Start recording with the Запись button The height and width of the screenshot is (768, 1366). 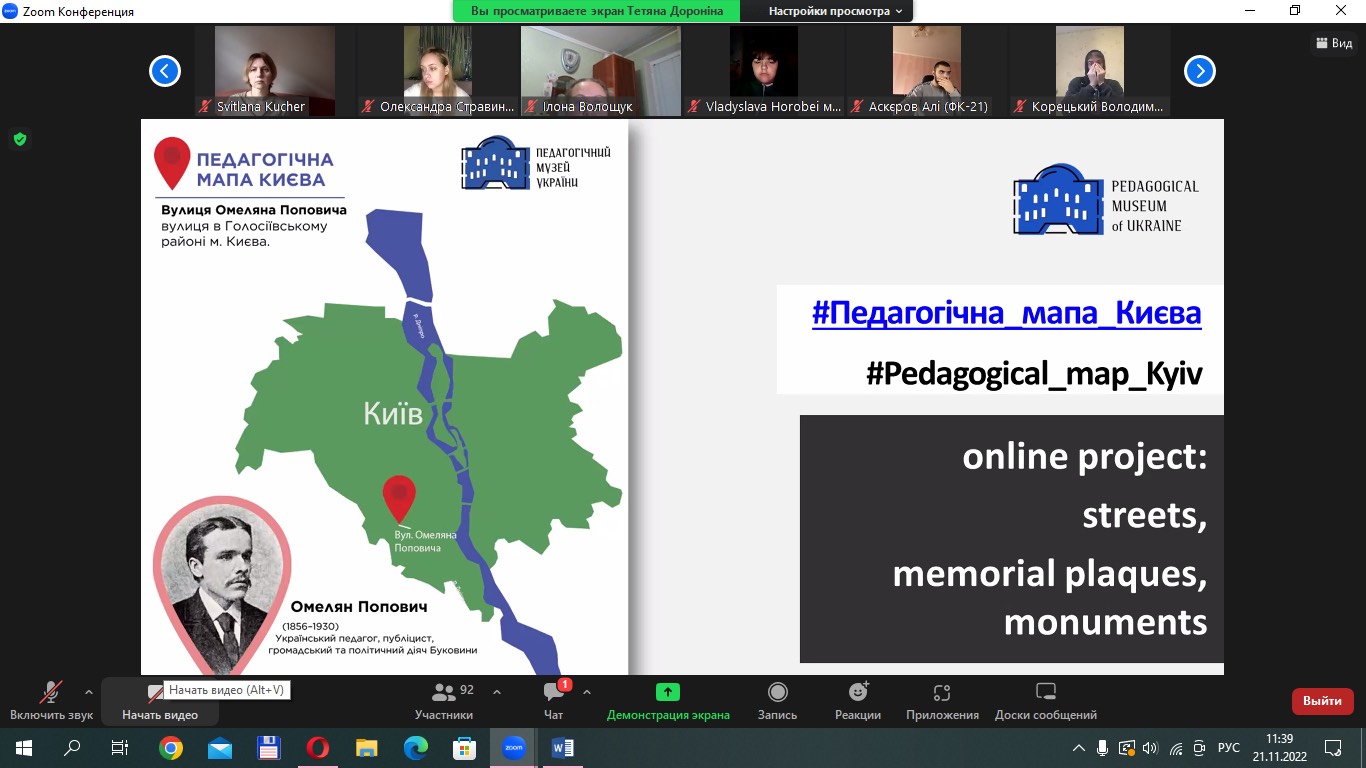(x=777, y=700)
